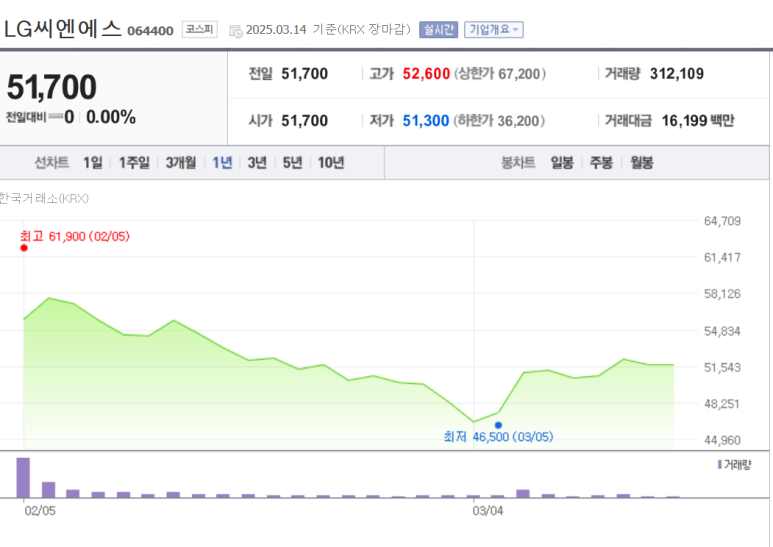Click the 0.00% change rate
Image resolution: width=773 pixels, height=547 pixels.
point(111,117)
